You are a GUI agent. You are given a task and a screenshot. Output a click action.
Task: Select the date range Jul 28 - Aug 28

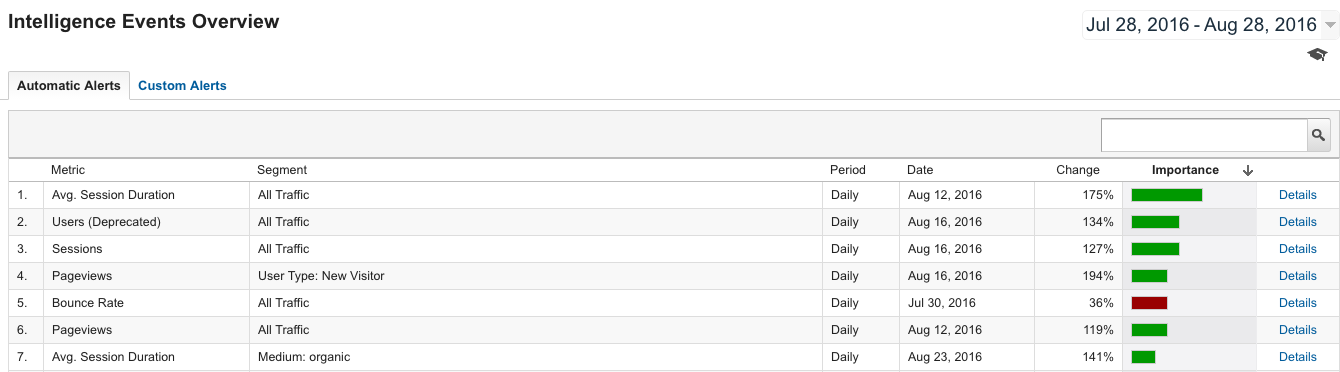1201,25
